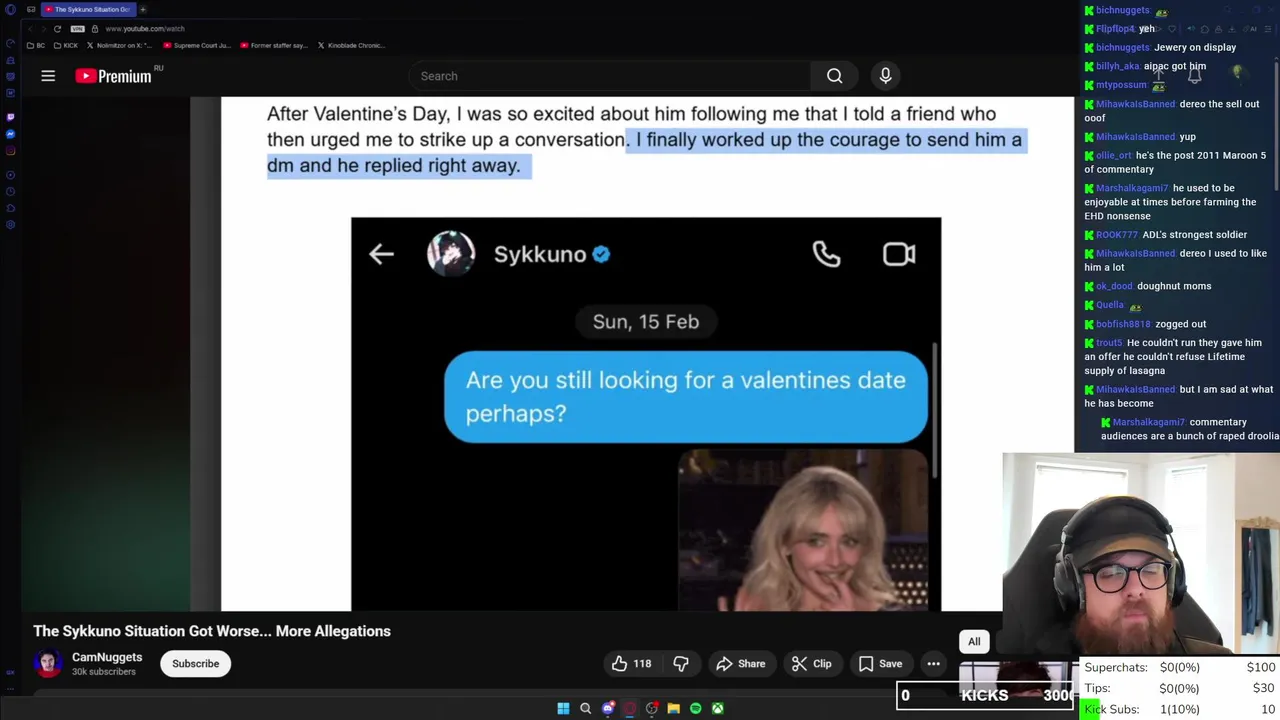
Task: Create a Clip of the video
Action: (x=811, y=664)
